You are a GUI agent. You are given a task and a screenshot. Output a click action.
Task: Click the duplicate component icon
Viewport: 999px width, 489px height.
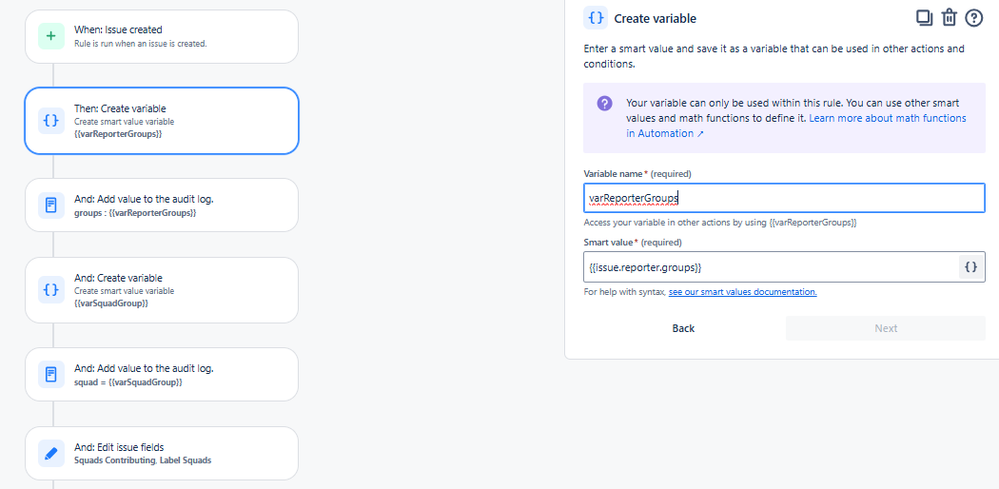click(924, 18)
